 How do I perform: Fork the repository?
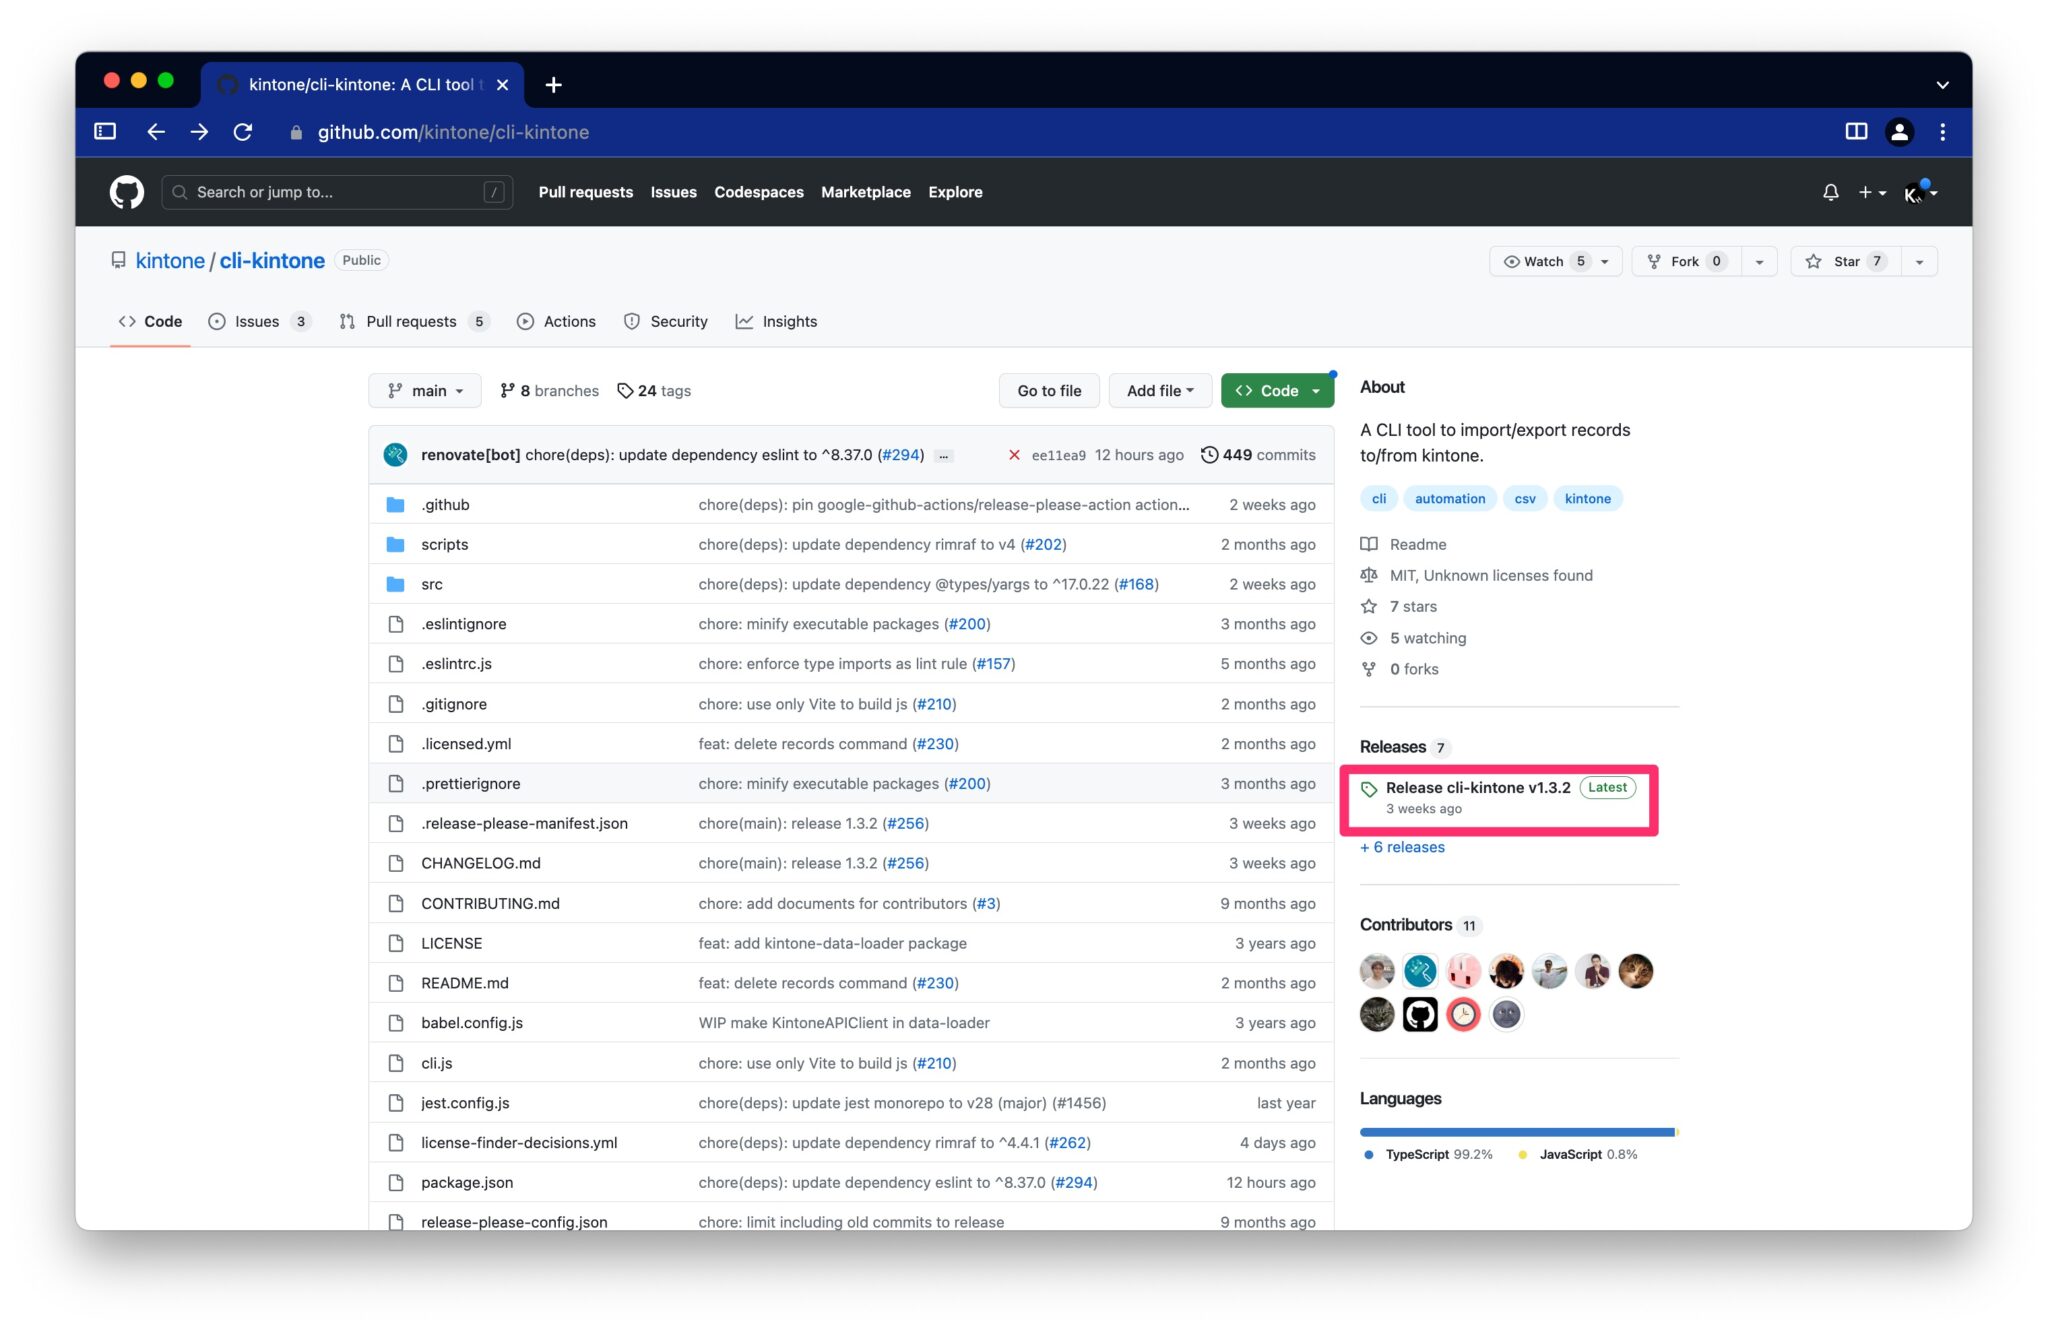click(1685, 261)
